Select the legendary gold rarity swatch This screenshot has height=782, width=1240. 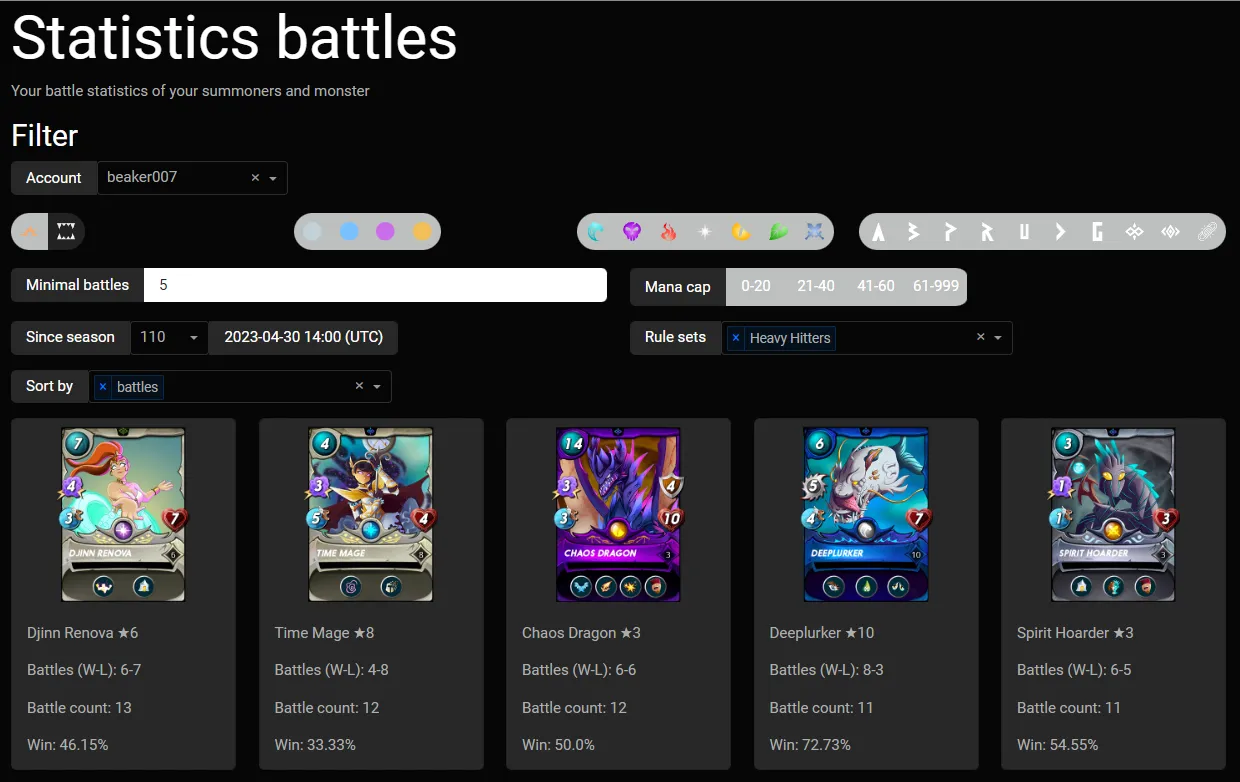click(x=422, y=232)
